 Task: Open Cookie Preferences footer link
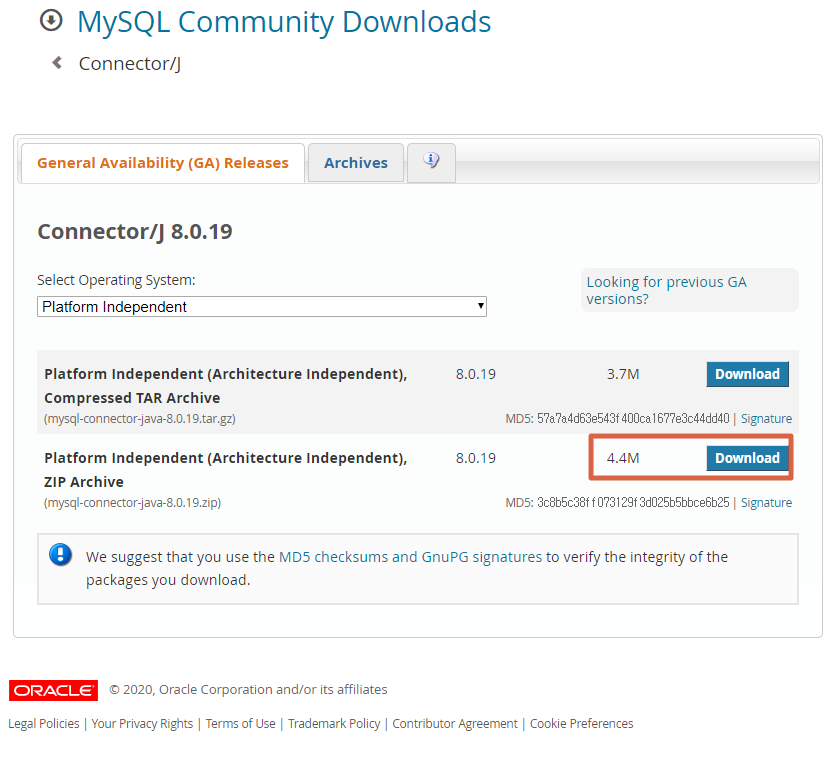tap(581, 724)
